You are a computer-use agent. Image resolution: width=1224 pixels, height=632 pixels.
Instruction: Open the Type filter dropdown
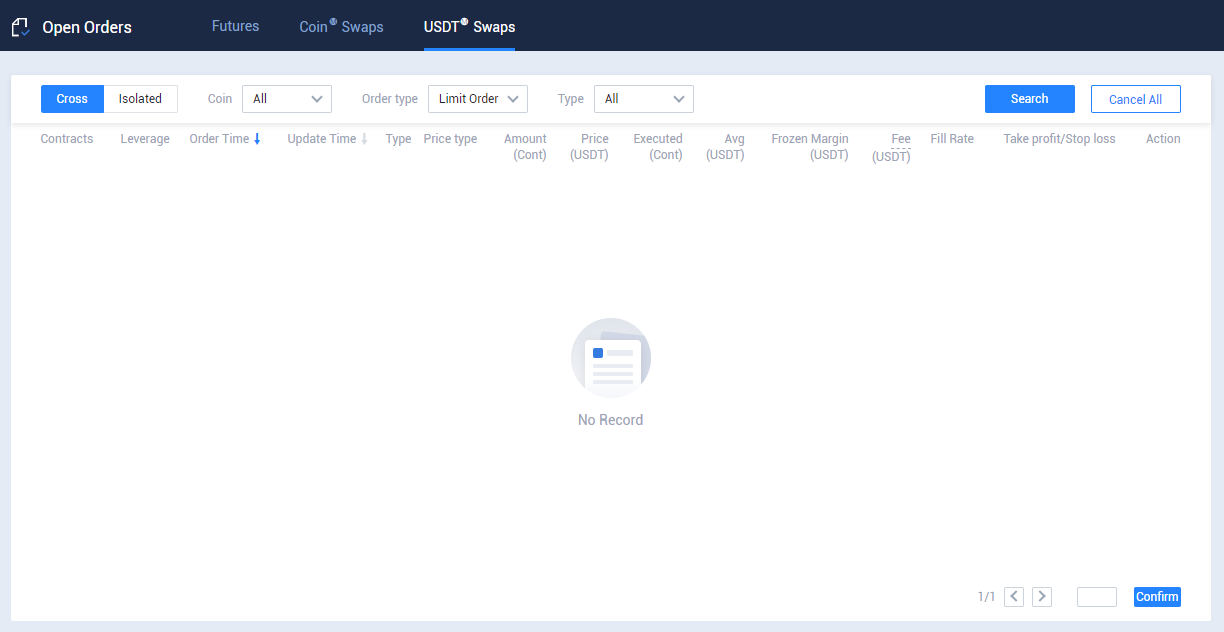(643, 99)
